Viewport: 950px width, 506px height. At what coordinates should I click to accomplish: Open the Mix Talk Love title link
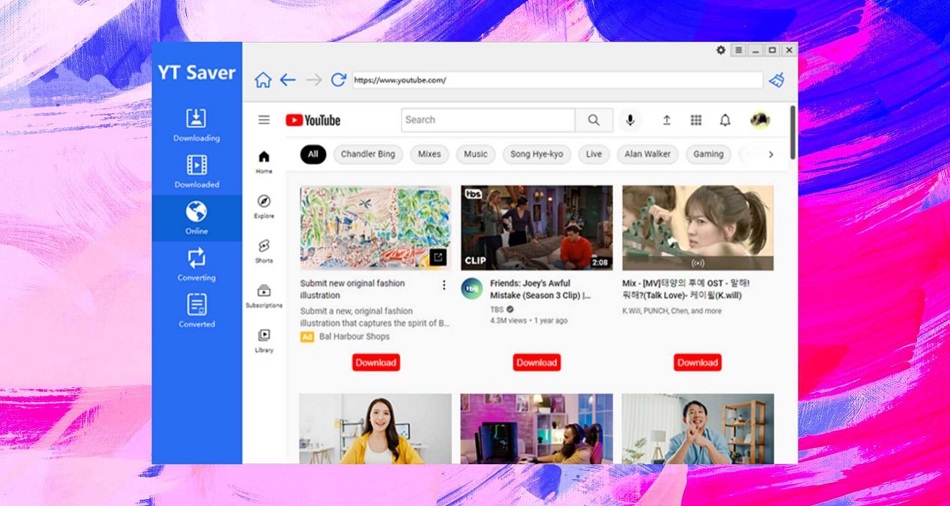coord(686,289)
